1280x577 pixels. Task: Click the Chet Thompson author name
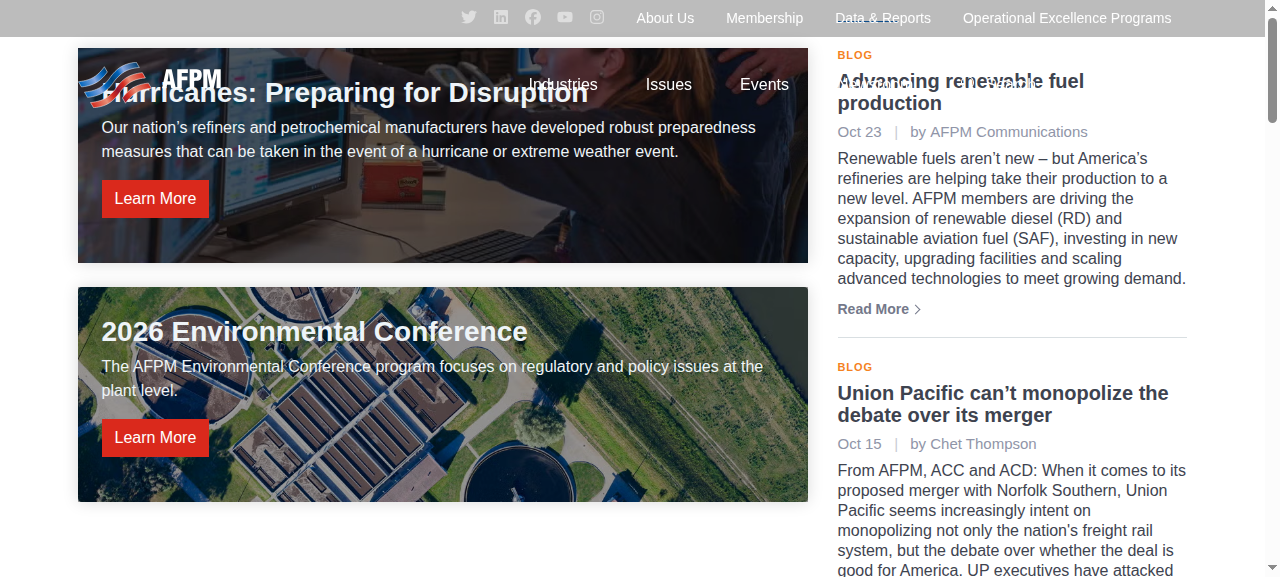[x=983, y=444]
